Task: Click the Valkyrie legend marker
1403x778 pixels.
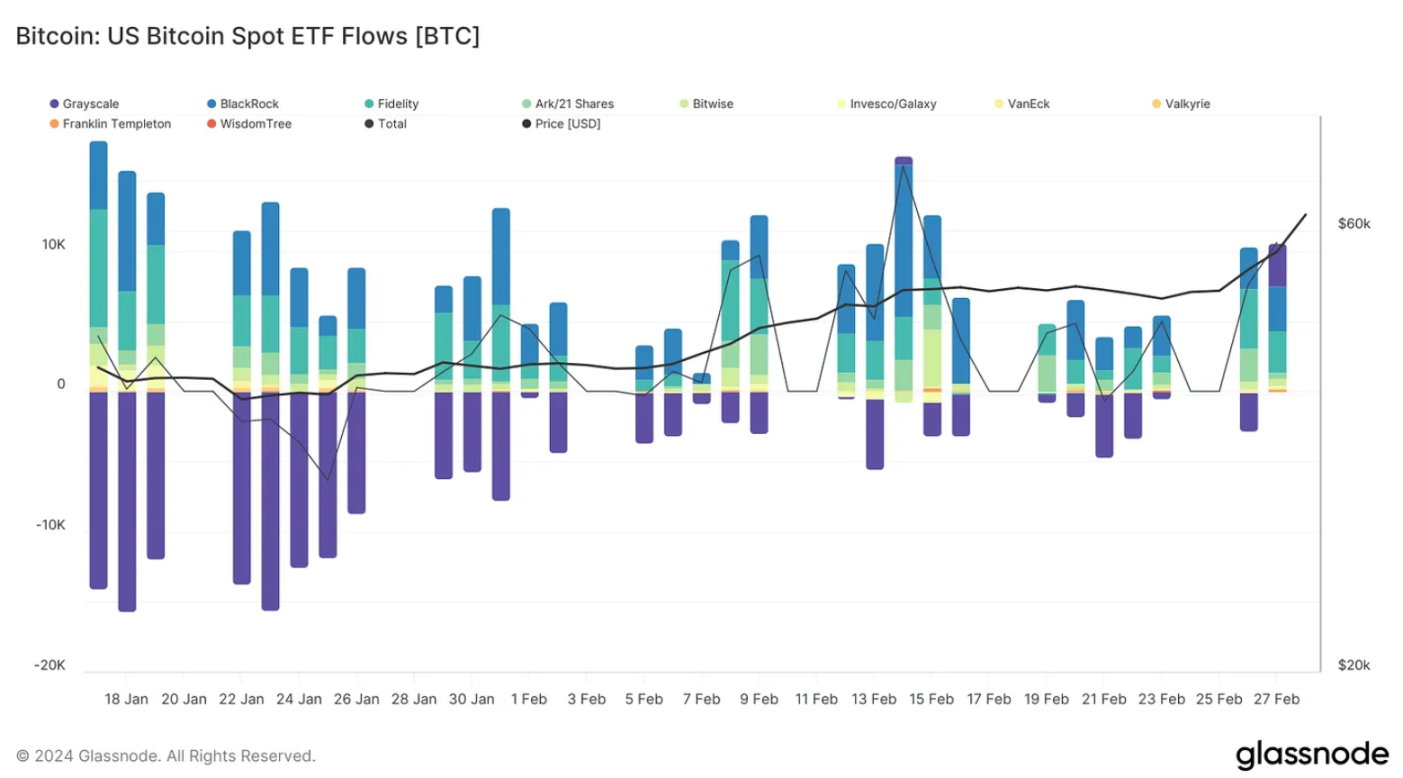Action: [1157, 104]
